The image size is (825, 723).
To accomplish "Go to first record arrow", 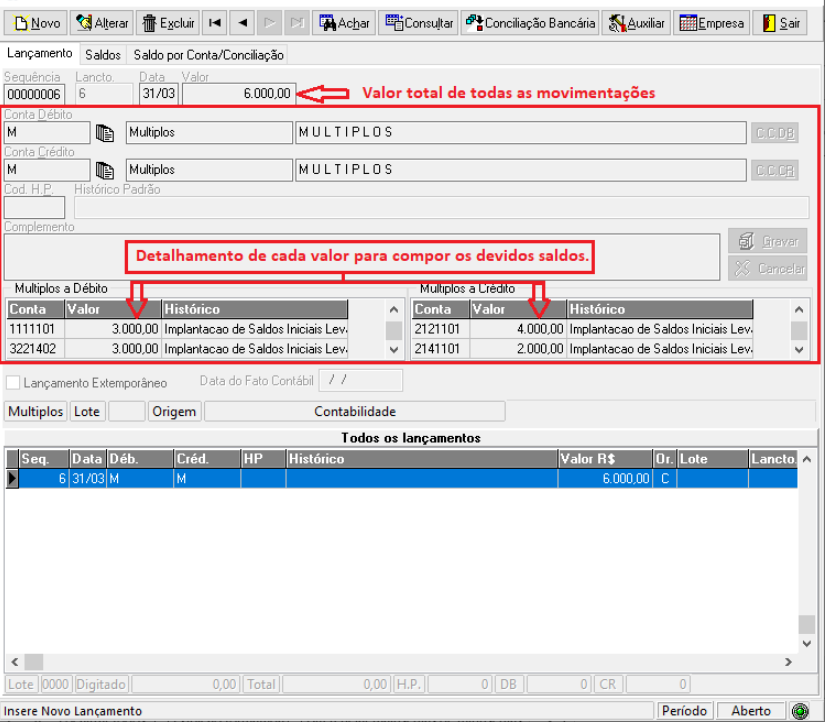I will tap(215, 23).
